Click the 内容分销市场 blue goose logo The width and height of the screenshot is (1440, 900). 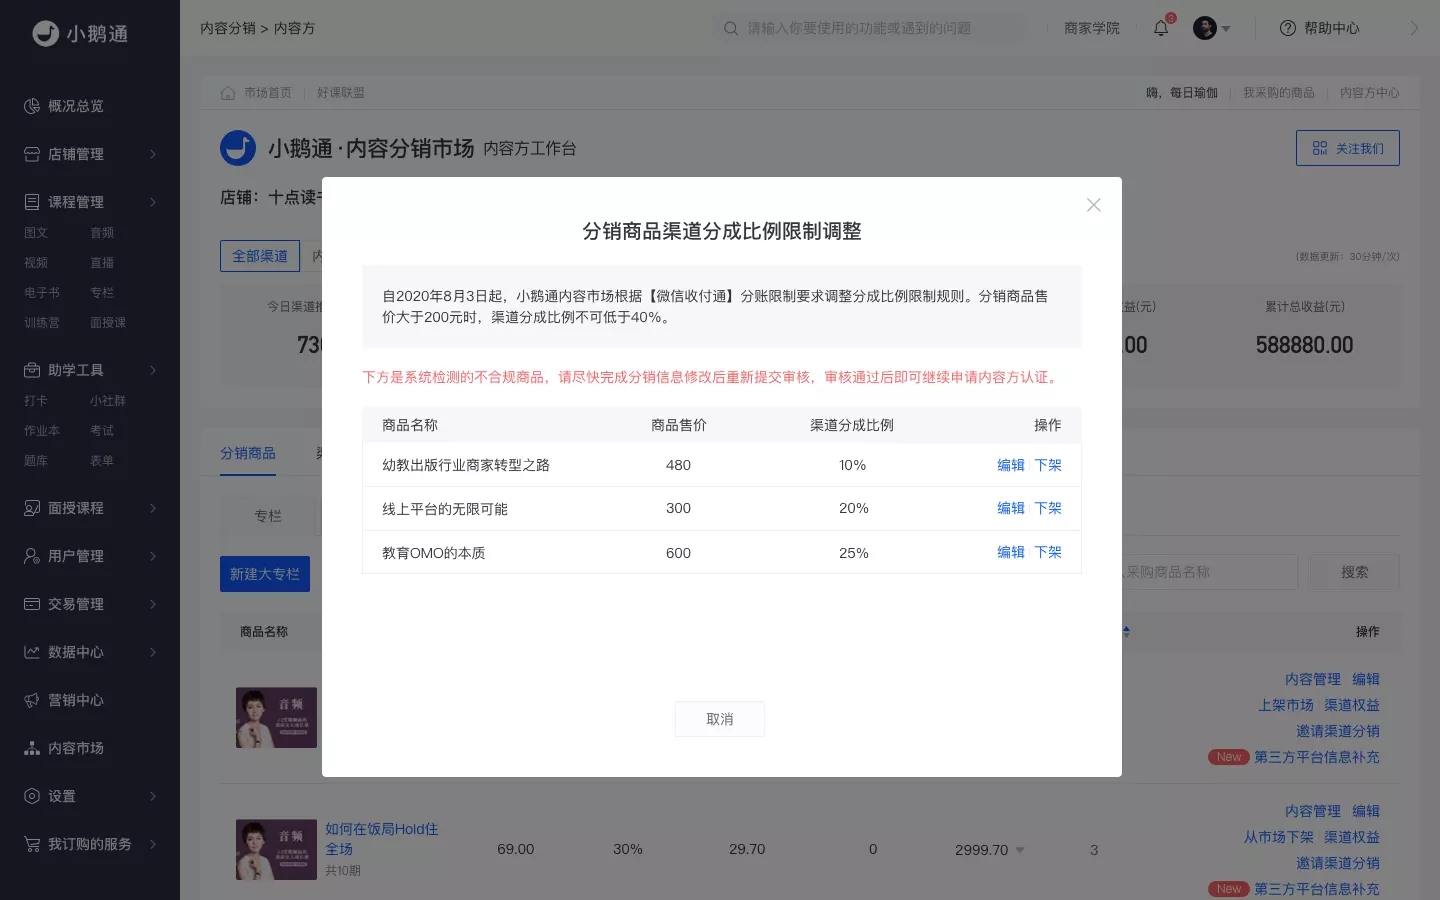238,148
